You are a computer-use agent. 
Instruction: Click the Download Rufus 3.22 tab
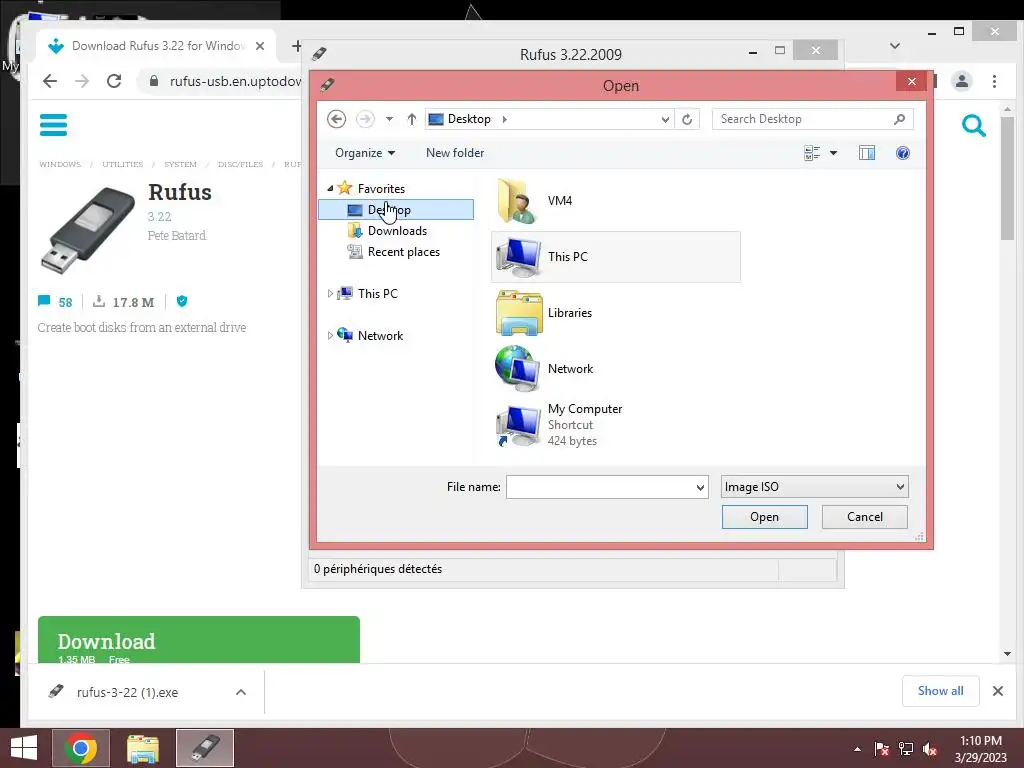(x=157, y=46)
